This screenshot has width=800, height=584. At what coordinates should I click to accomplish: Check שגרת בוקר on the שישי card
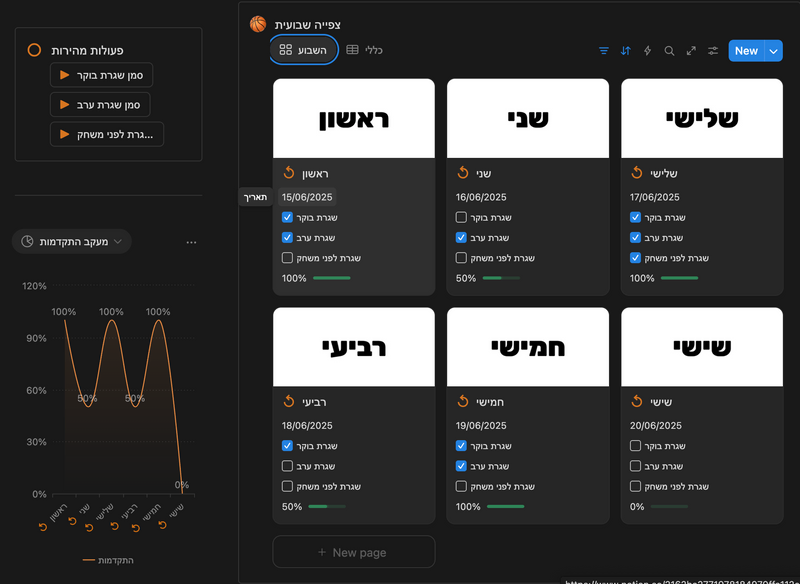click(x=635, y=446)
